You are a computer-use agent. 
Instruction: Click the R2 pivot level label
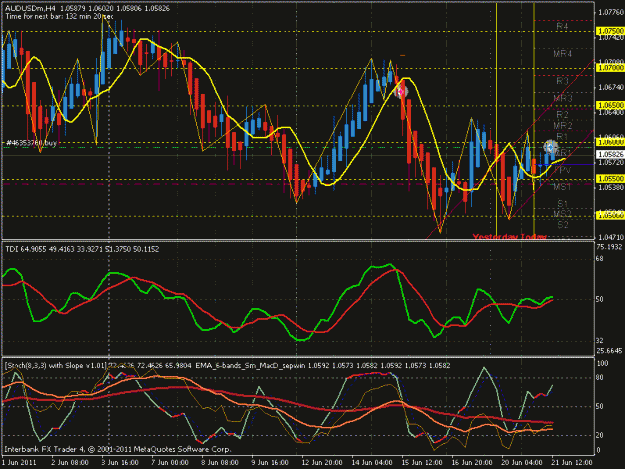(x=562, y=115)
